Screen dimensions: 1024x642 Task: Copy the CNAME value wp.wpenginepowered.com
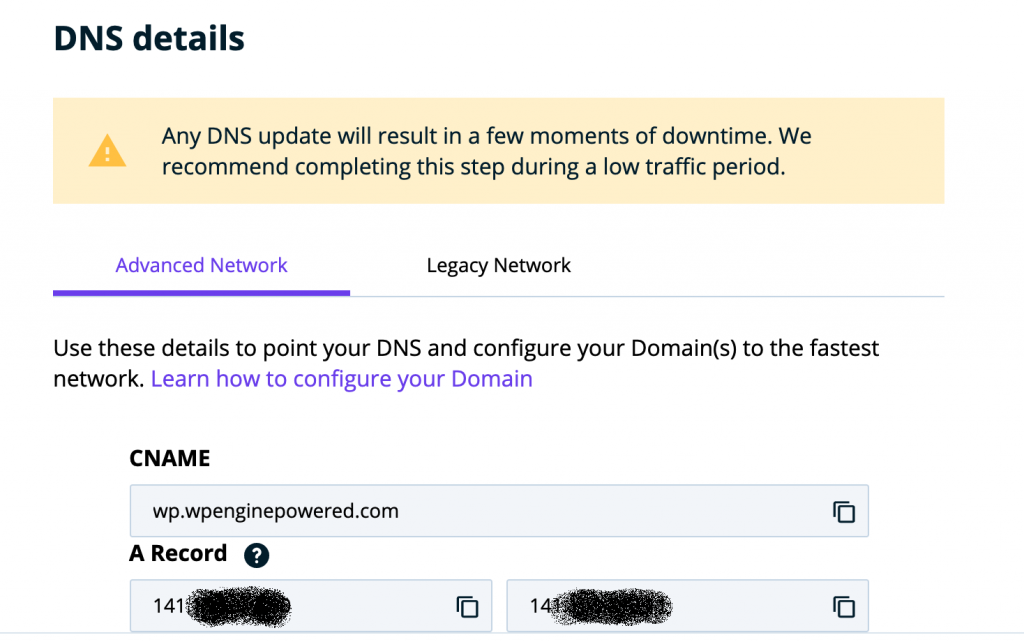pyautogui.click(x=844, y=512)
